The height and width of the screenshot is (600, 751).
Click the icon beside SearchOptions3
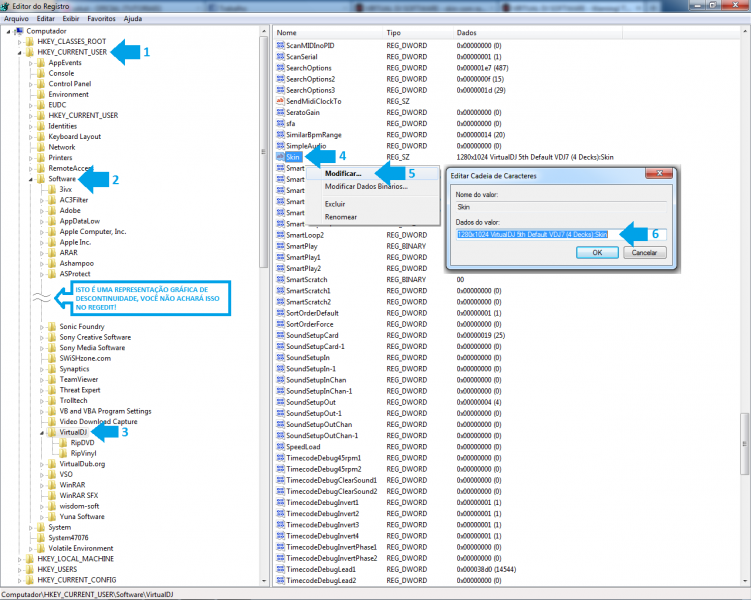pos(281,90)
